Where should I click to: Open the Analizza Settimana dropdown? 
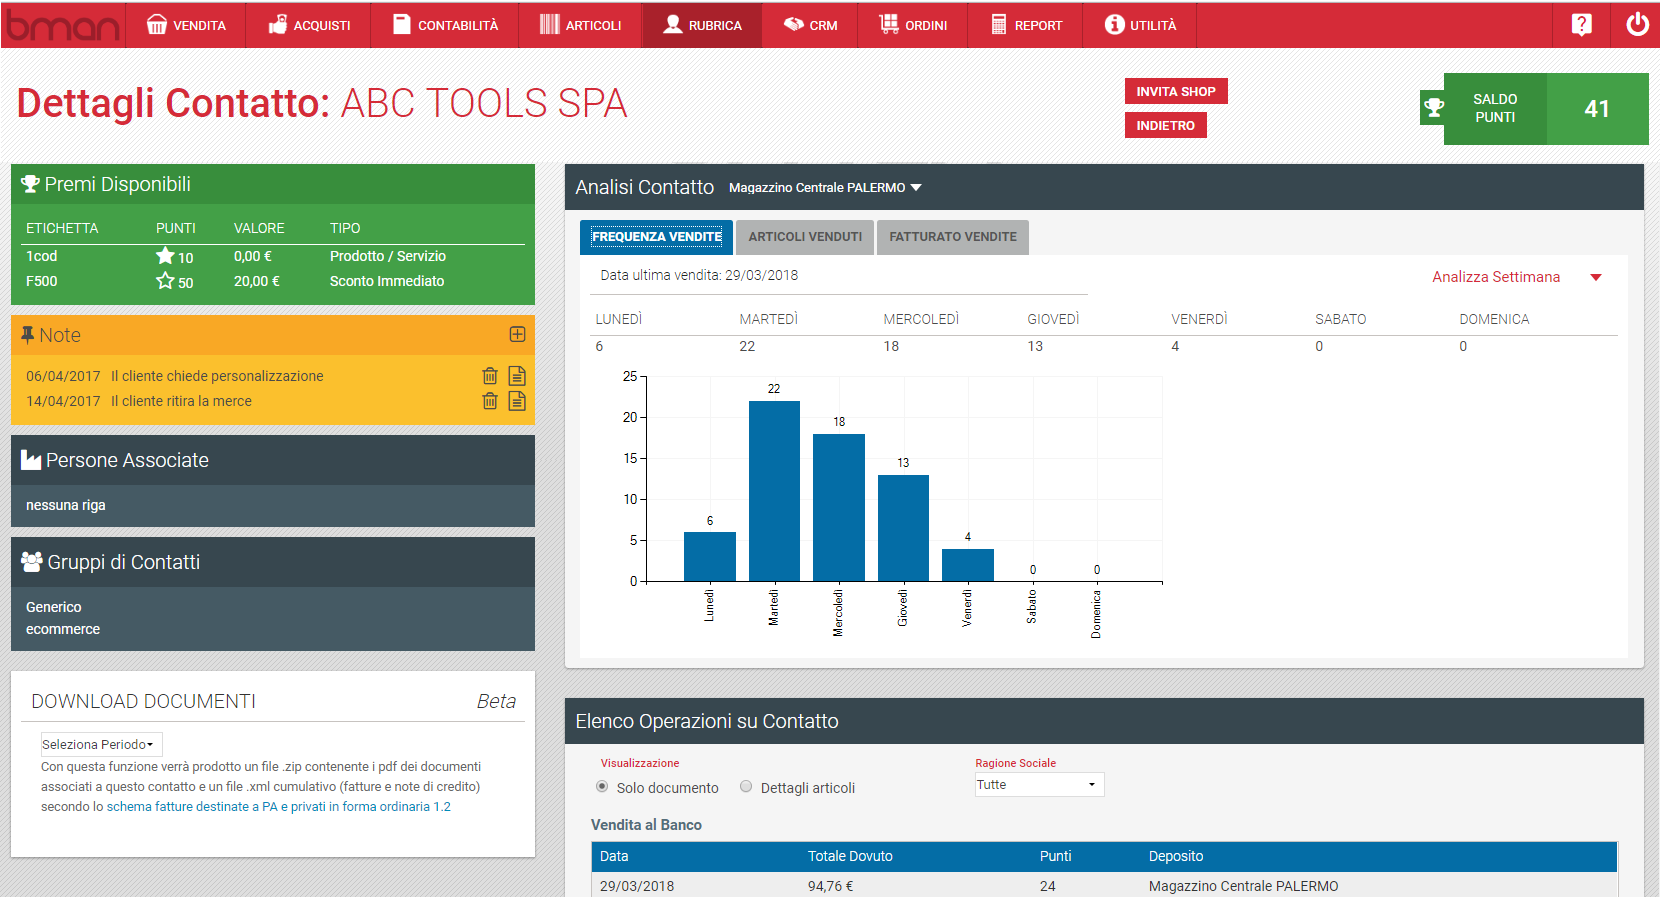(1517, 277)
